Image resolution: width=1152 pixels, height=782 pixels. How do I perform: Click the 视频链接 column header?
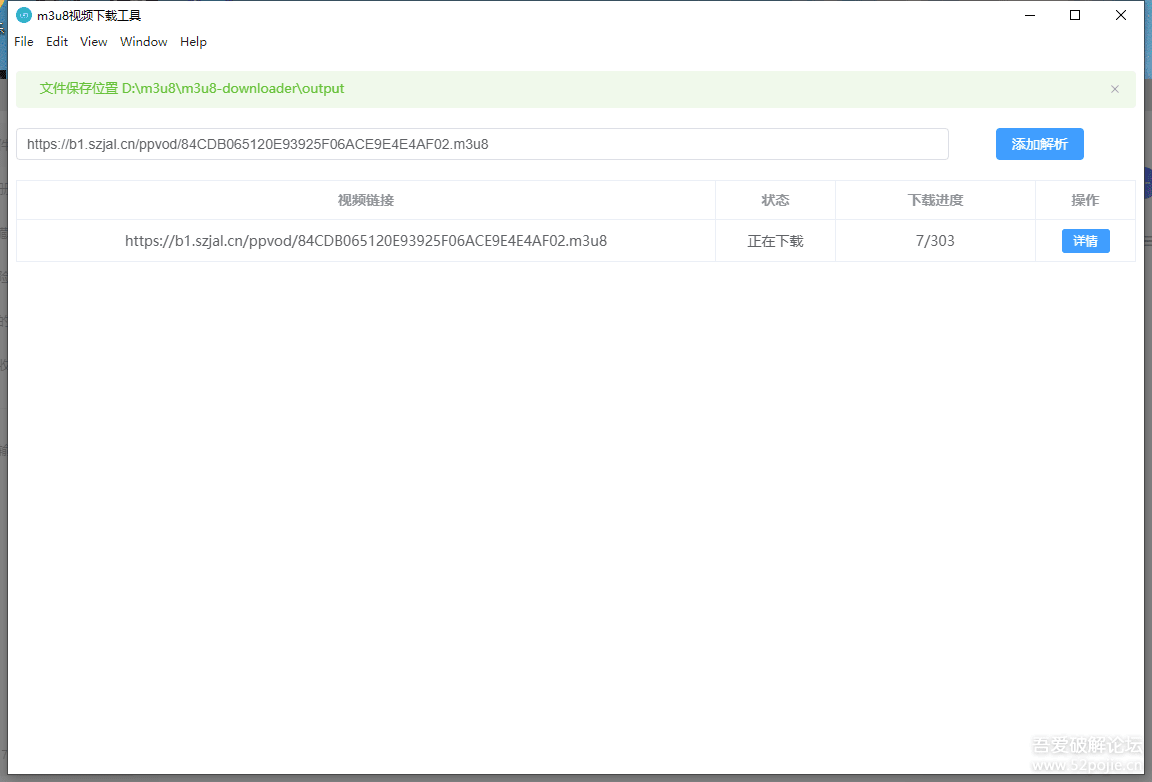366,200
